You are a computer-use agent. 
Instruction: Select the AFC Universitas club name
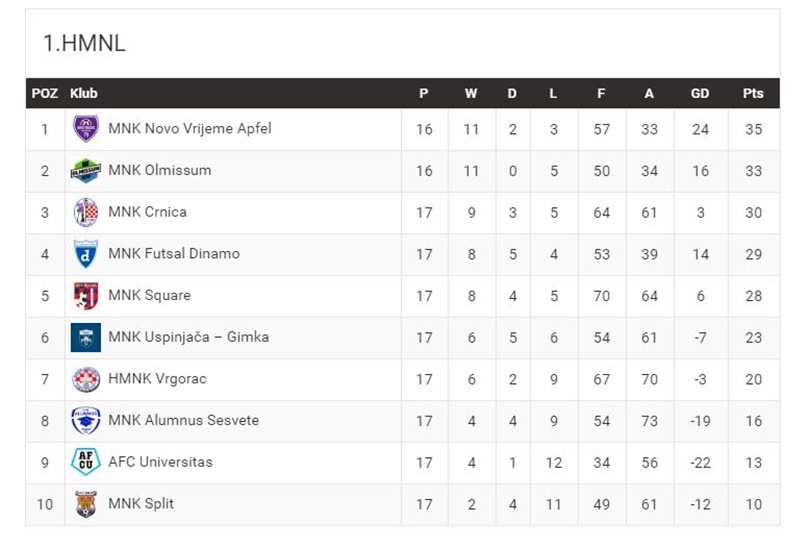point(161,462)
